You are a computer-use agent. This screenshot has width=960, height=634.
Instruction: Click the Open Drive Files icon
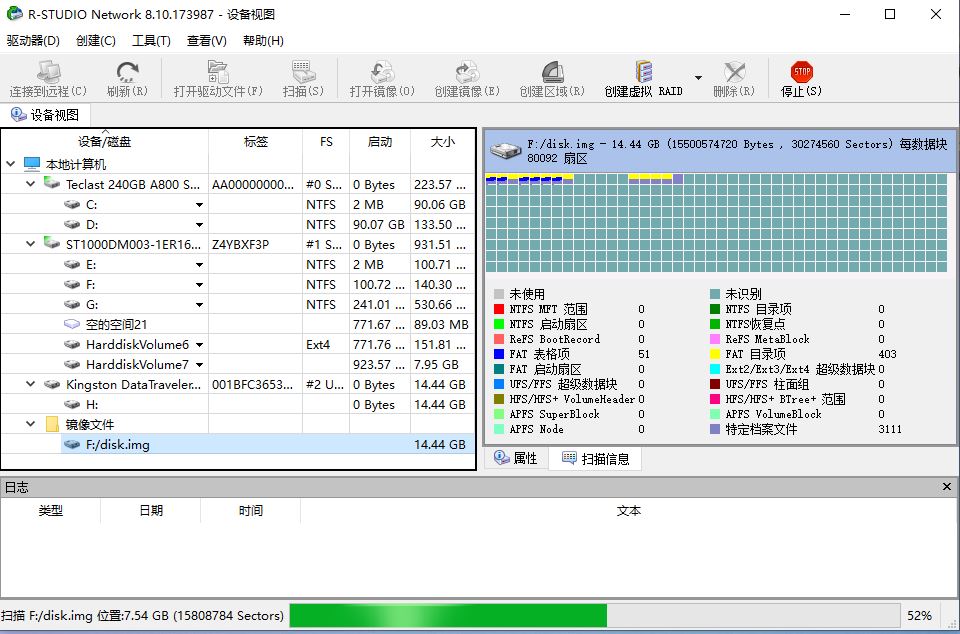coord(218,73)
